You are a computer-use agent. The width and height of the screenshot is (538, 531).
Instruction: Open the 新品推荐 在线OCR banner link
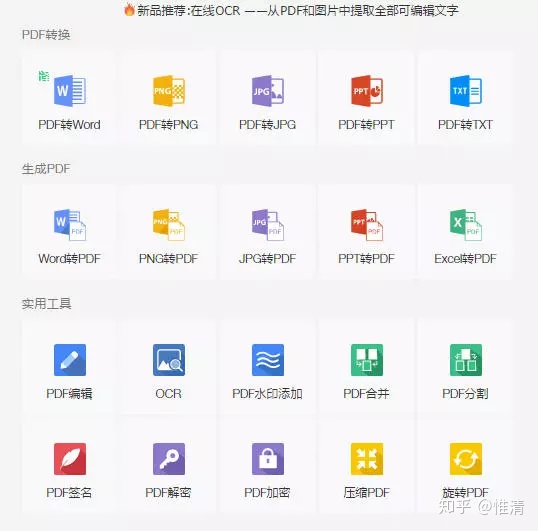[291, 10]
